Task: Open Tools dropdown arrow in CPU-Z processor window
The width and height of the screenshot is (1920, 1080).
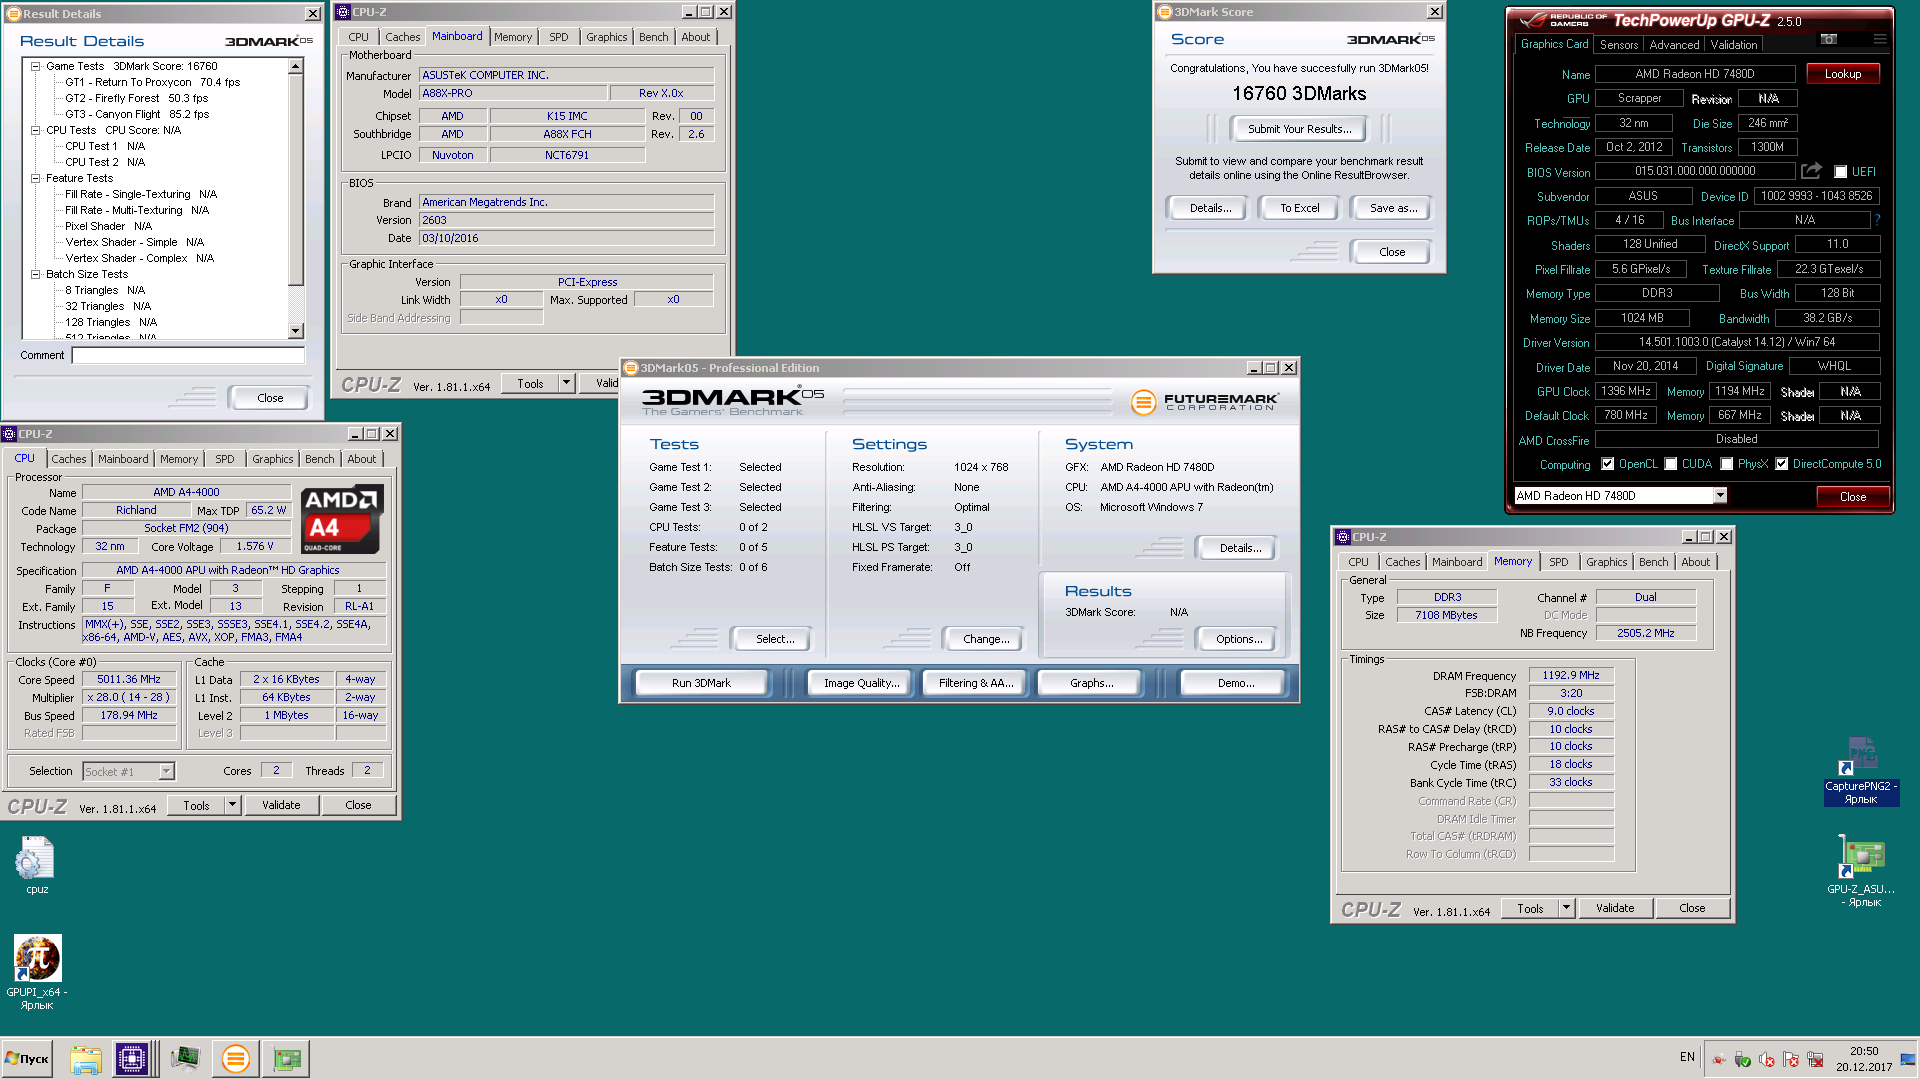Action: tap(232, 805)
